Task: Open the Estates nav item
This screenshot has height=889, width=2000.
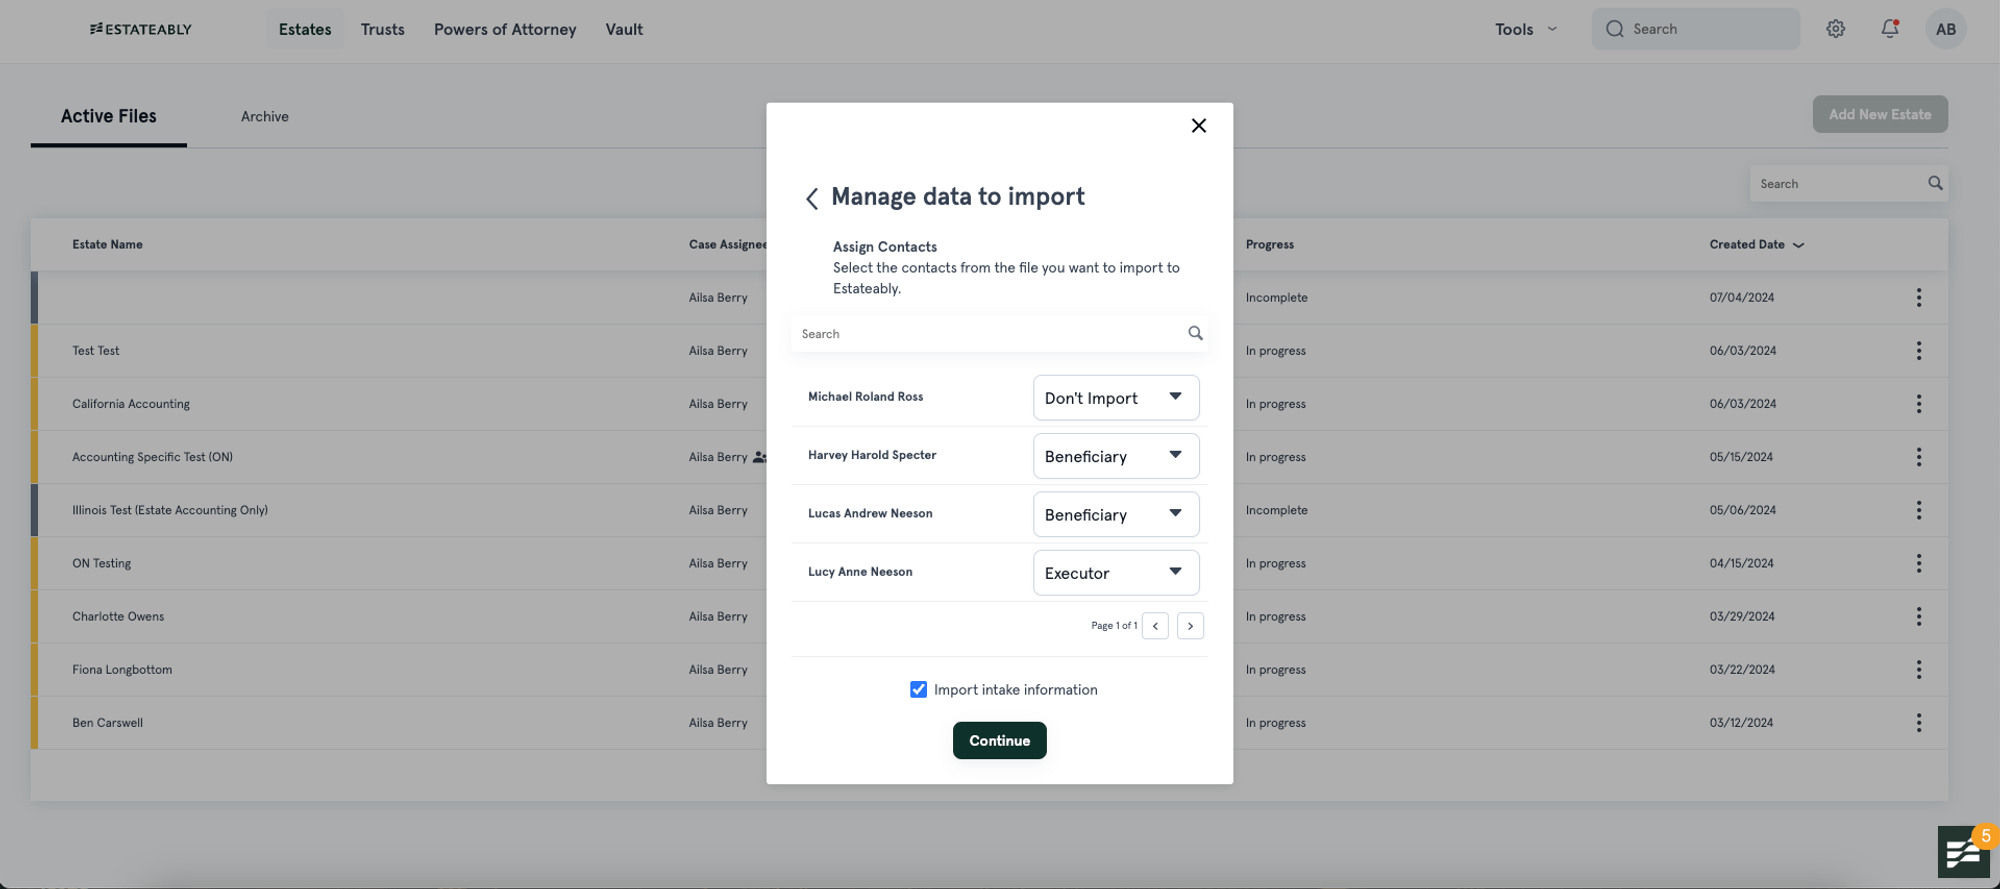Action: [x=305, y=29]
